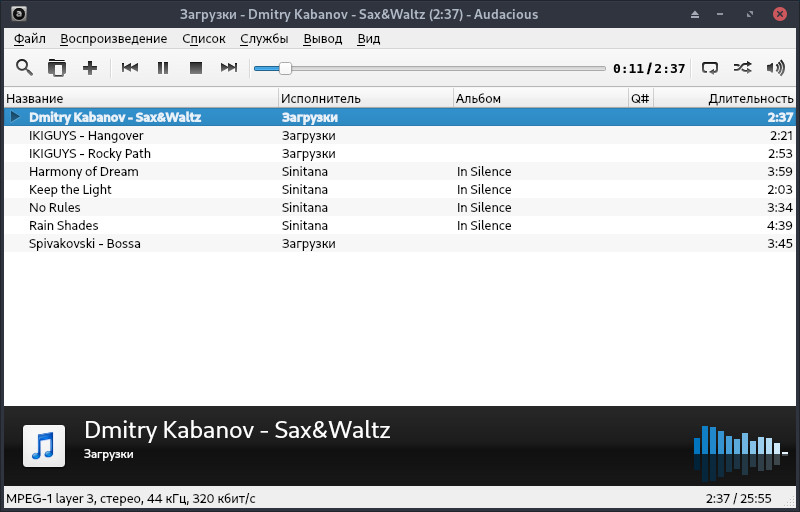This screenshot has height=512, width=800.
Task: Click the album art music note thumbnail
Action: [44, 446]
